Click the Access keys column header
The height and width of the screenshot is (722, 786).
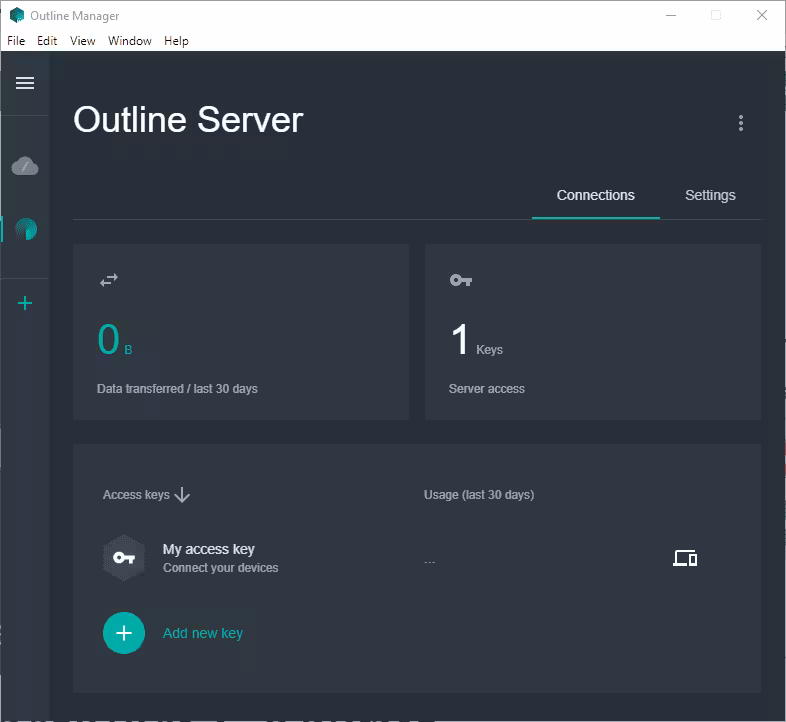point(136,495)
